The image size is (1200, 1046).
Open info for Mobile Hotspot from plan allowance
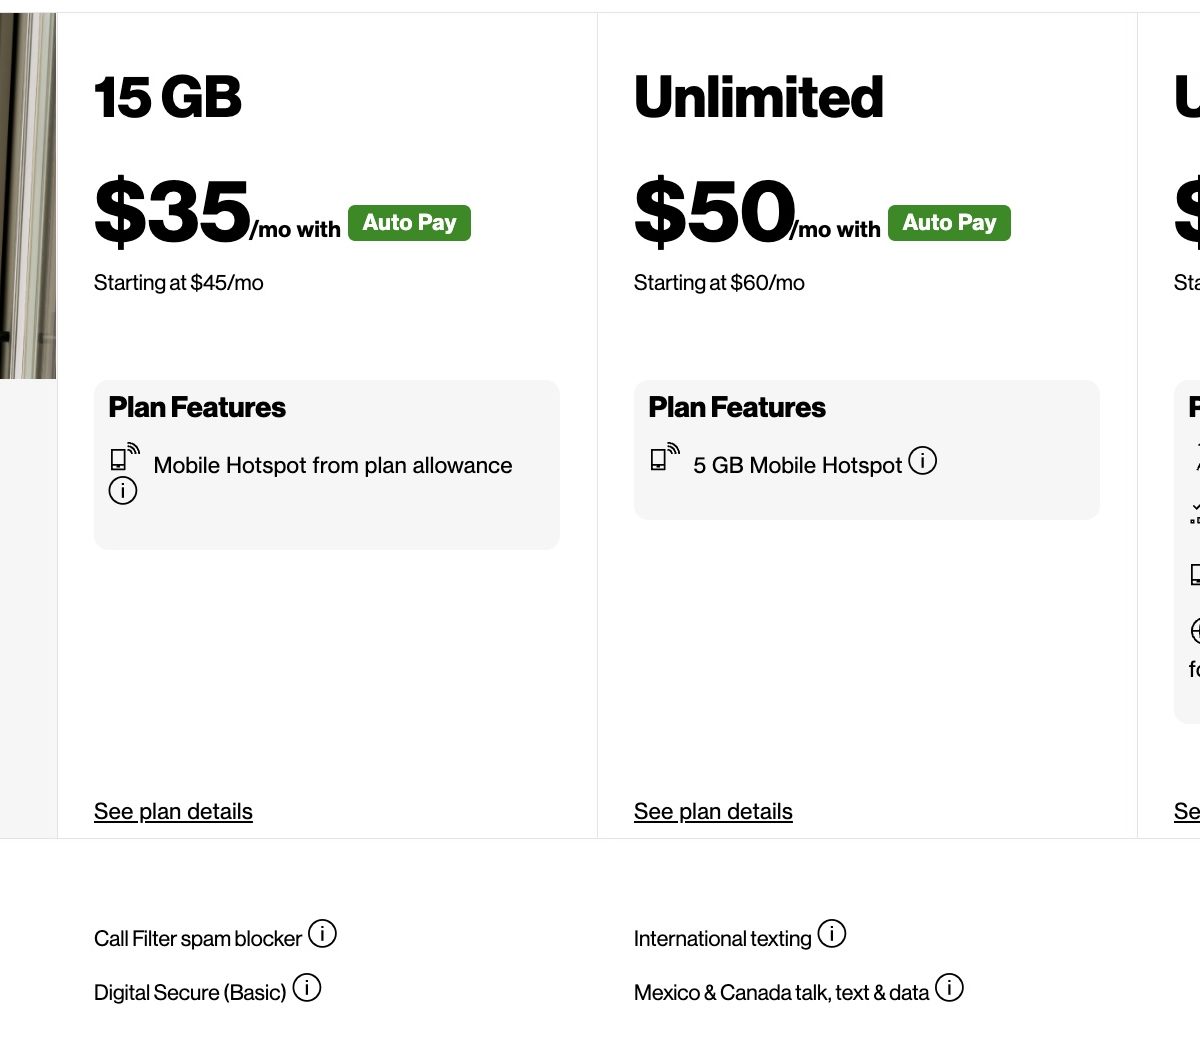coord(123,491)
